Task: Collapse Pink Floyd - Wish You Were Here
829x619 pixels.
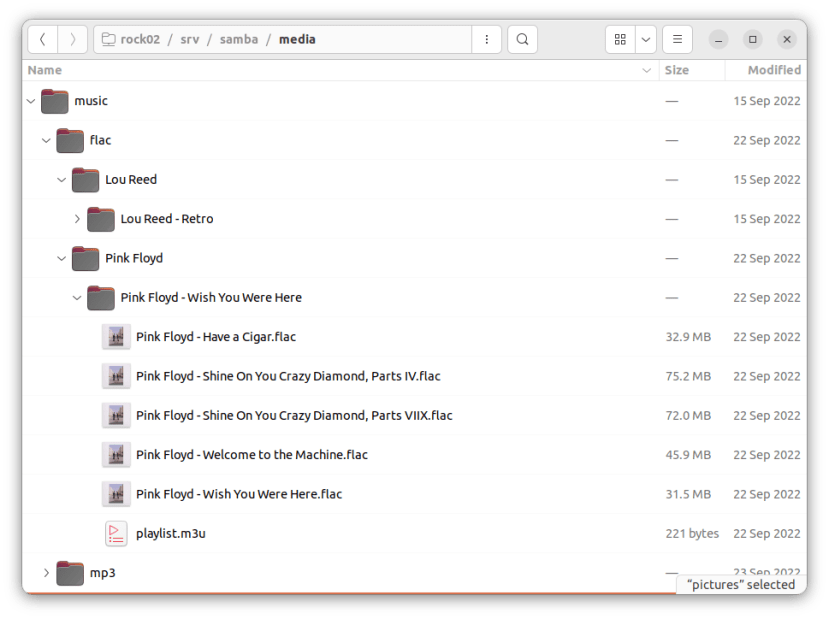Action: pos(77,298)
